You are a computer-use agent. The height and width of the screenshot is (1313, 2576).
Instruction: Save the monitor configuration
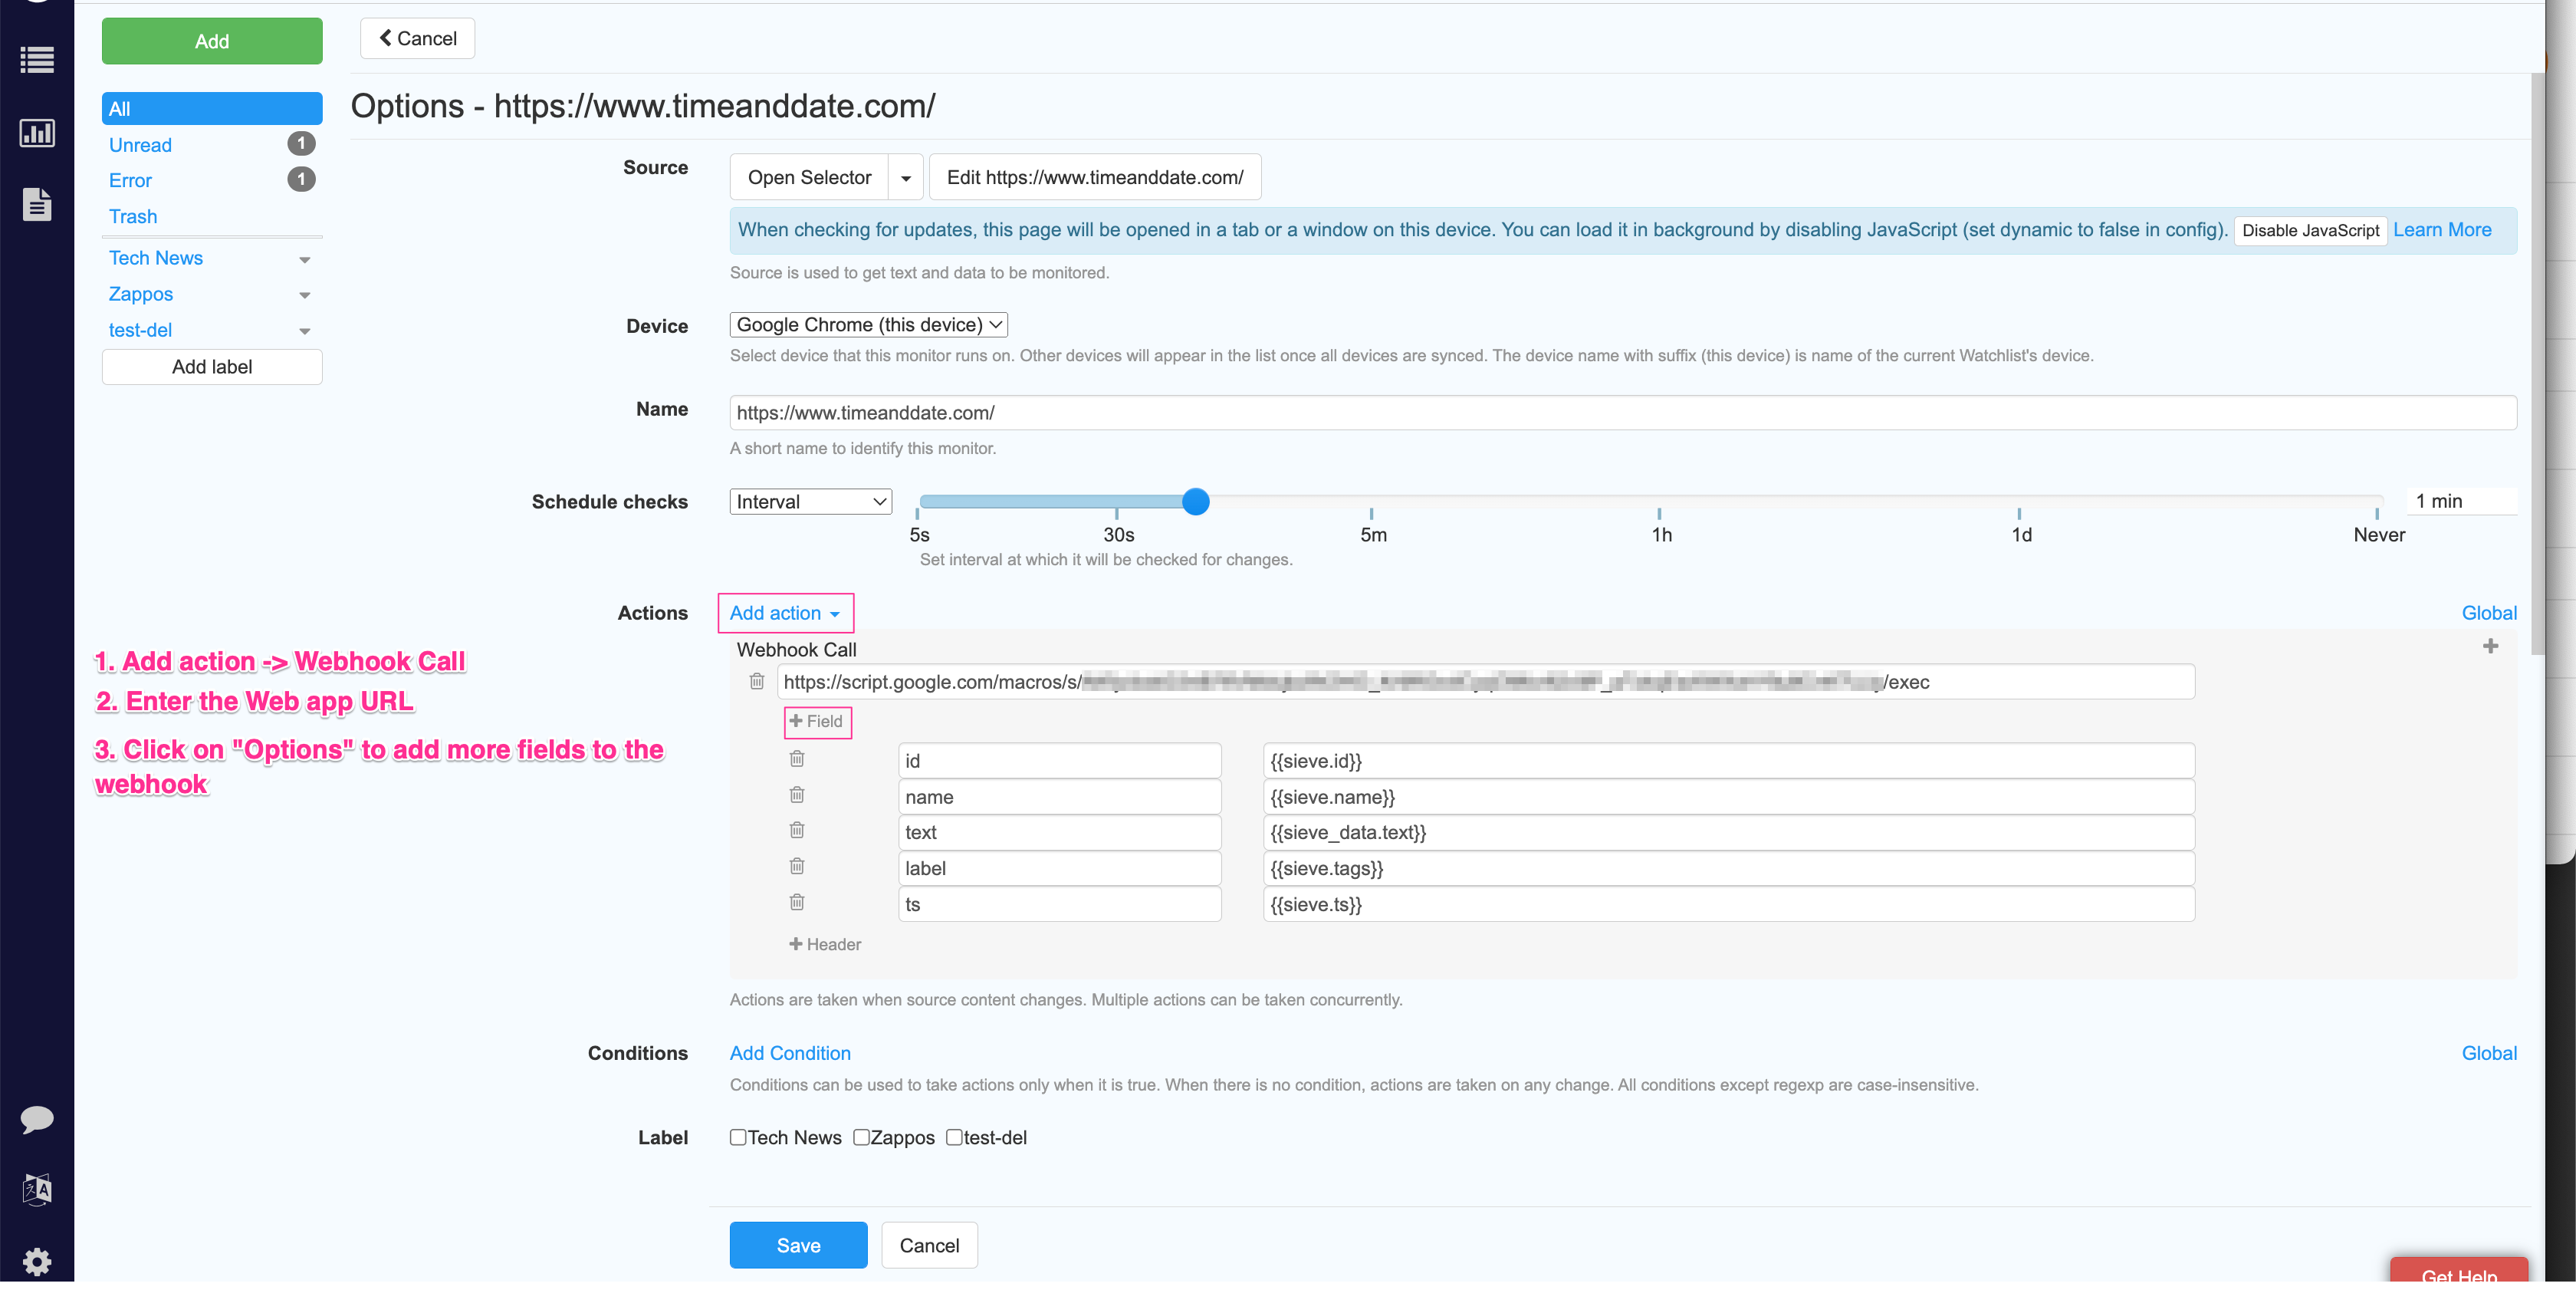coord(797,1244)
